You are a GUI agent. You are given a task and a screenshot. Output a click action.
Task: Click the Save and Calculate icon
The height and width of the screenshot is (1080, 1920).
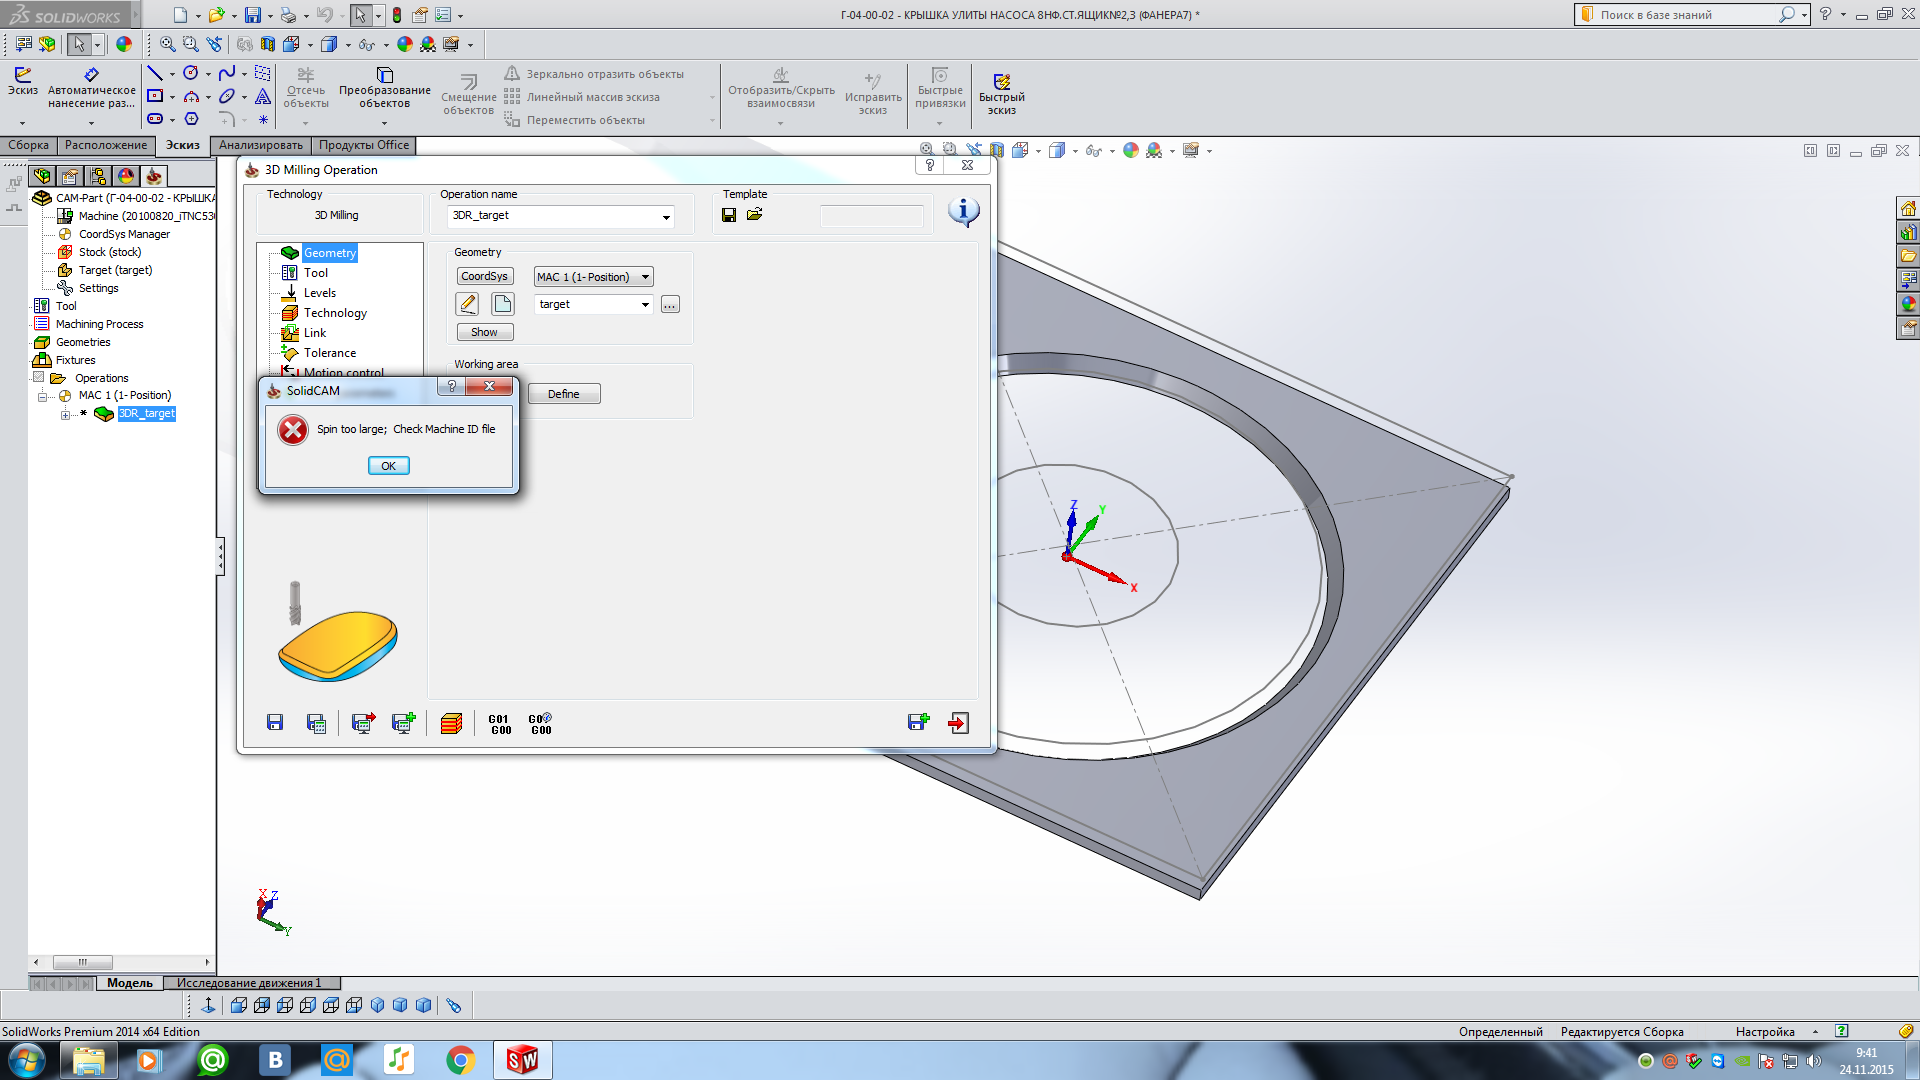click(316, 723)
